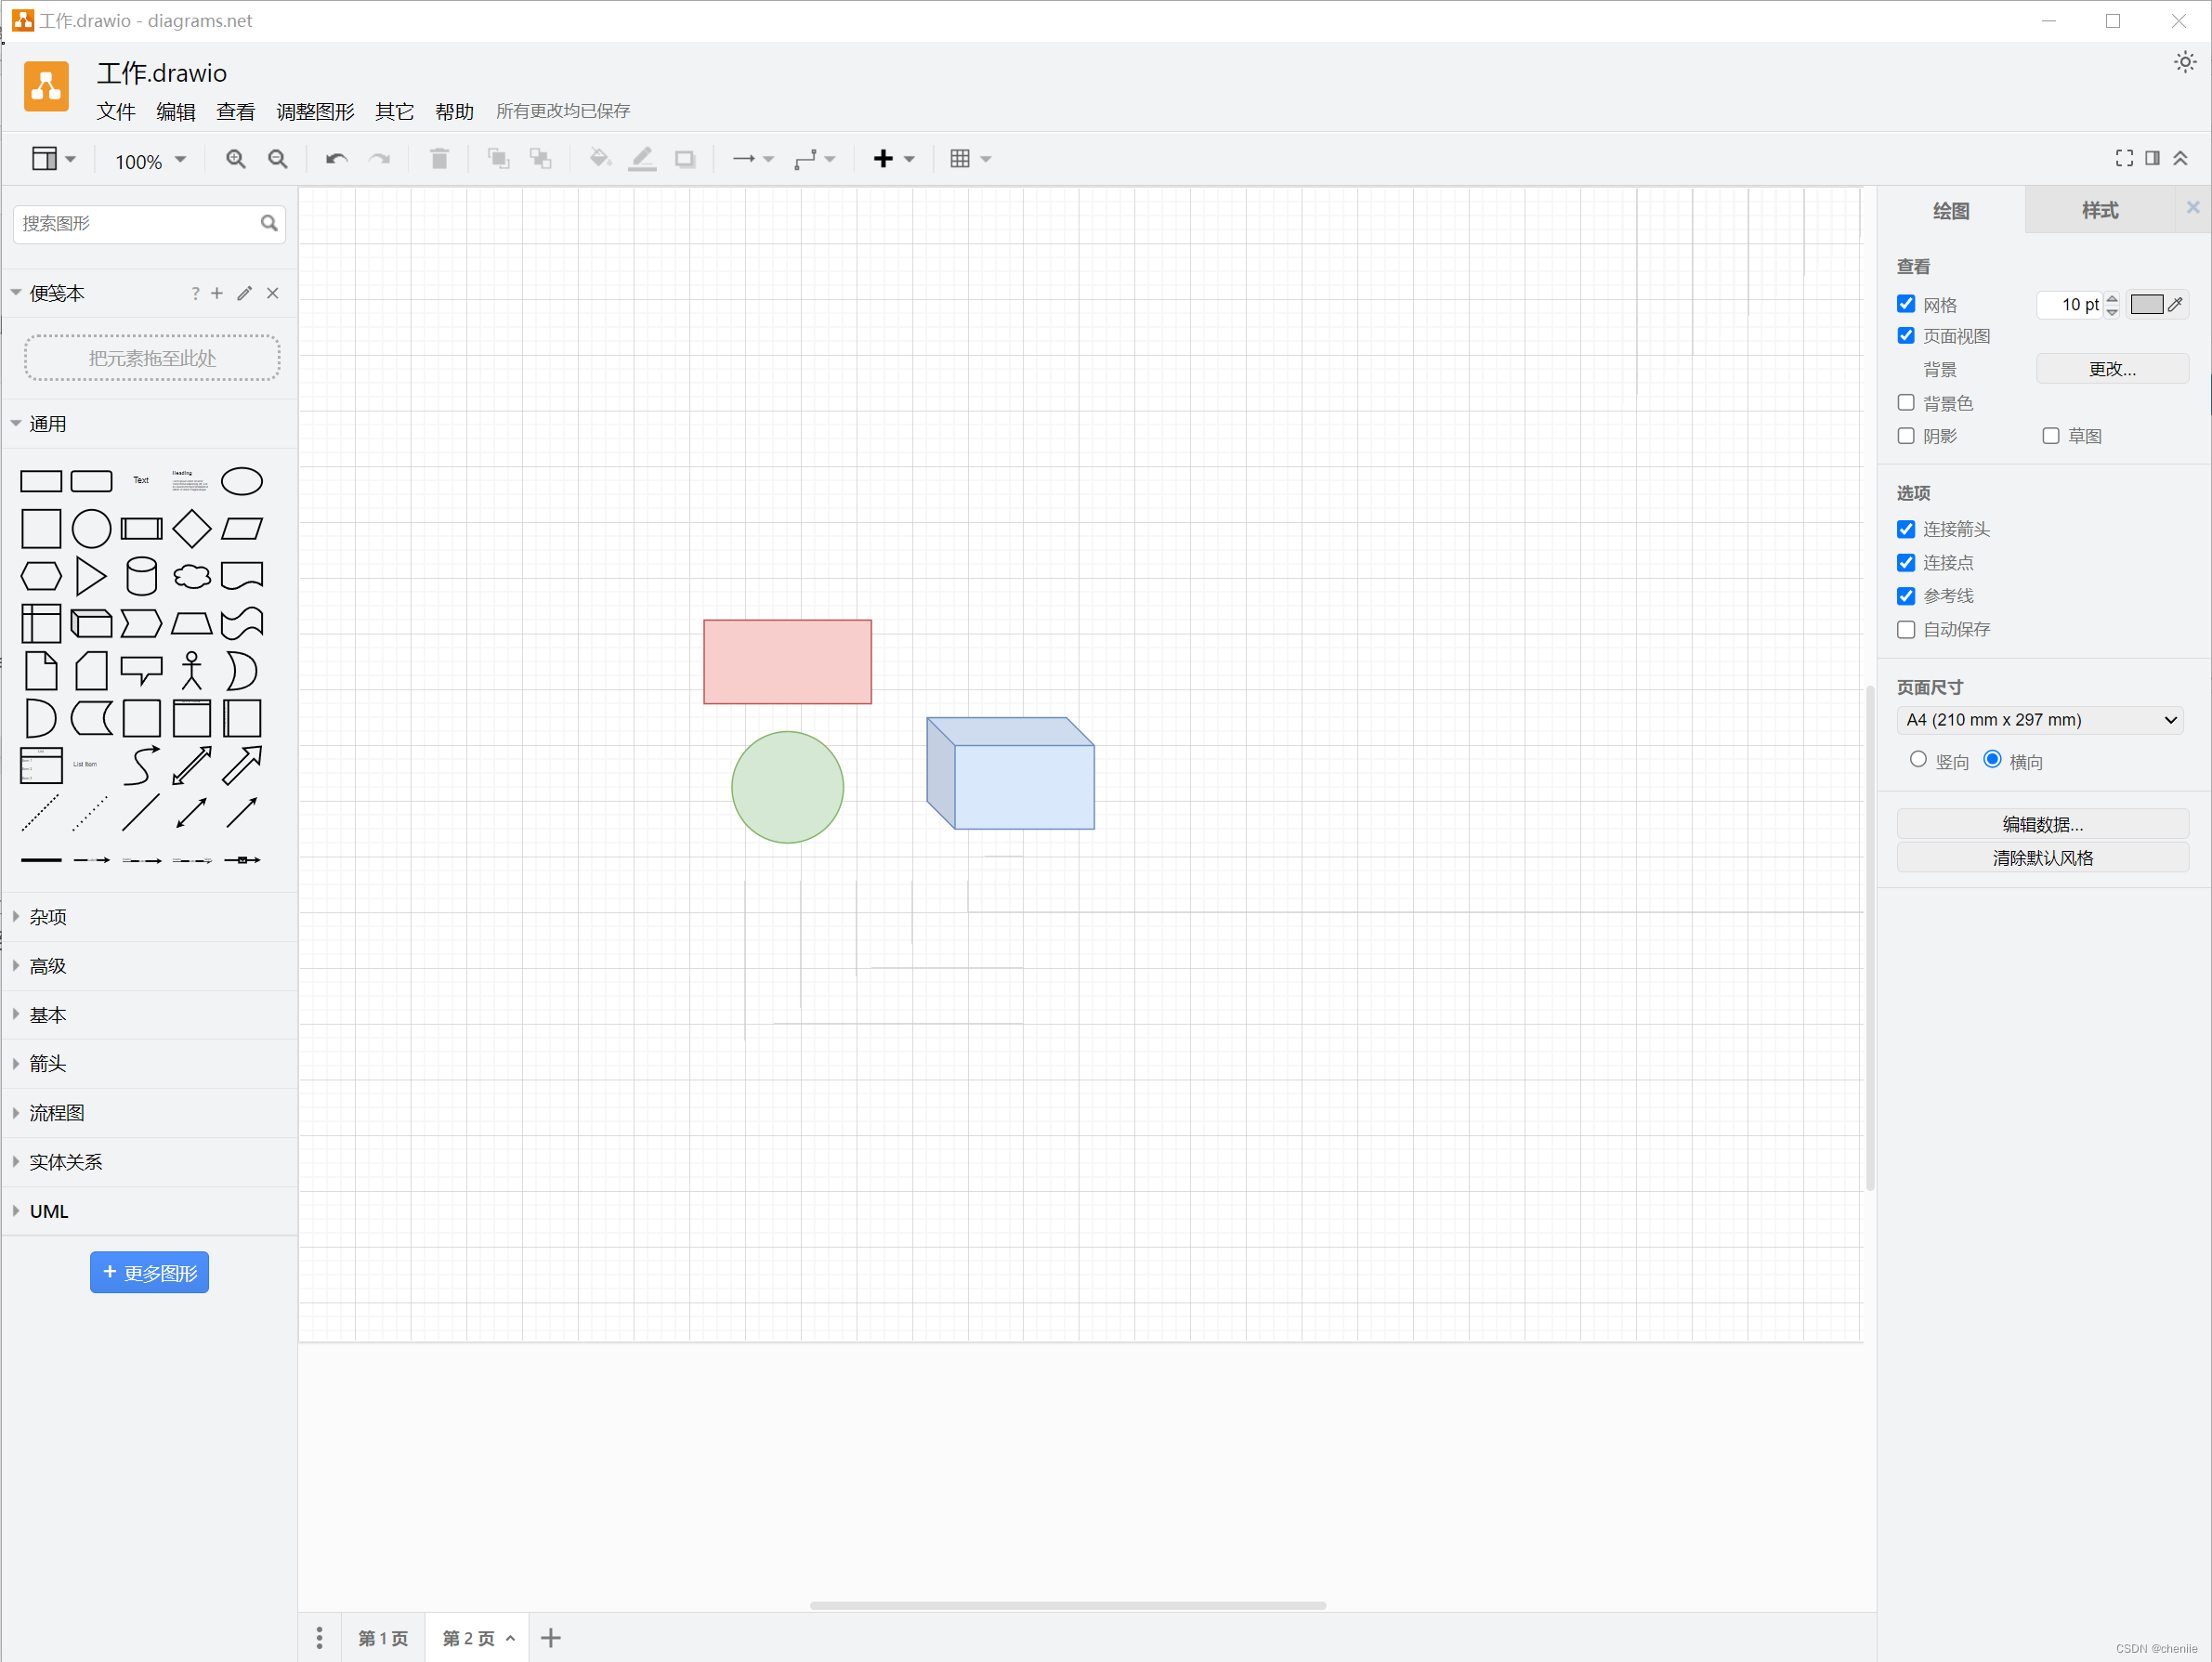2212x1662 pixels.
Task: Select the triangle shape in General palette
Action: (x=91, y=576)
